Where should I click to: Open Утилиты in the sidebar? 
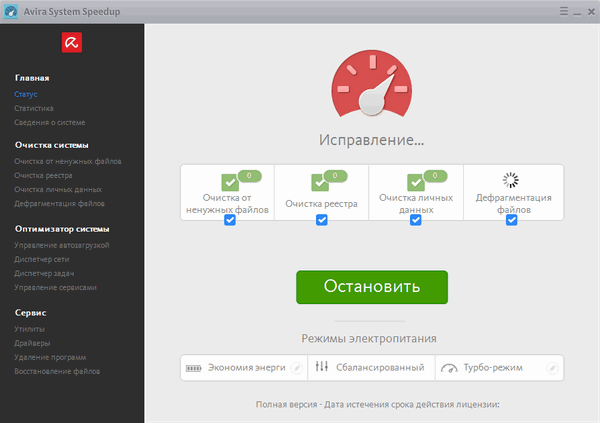click(29, 329)
